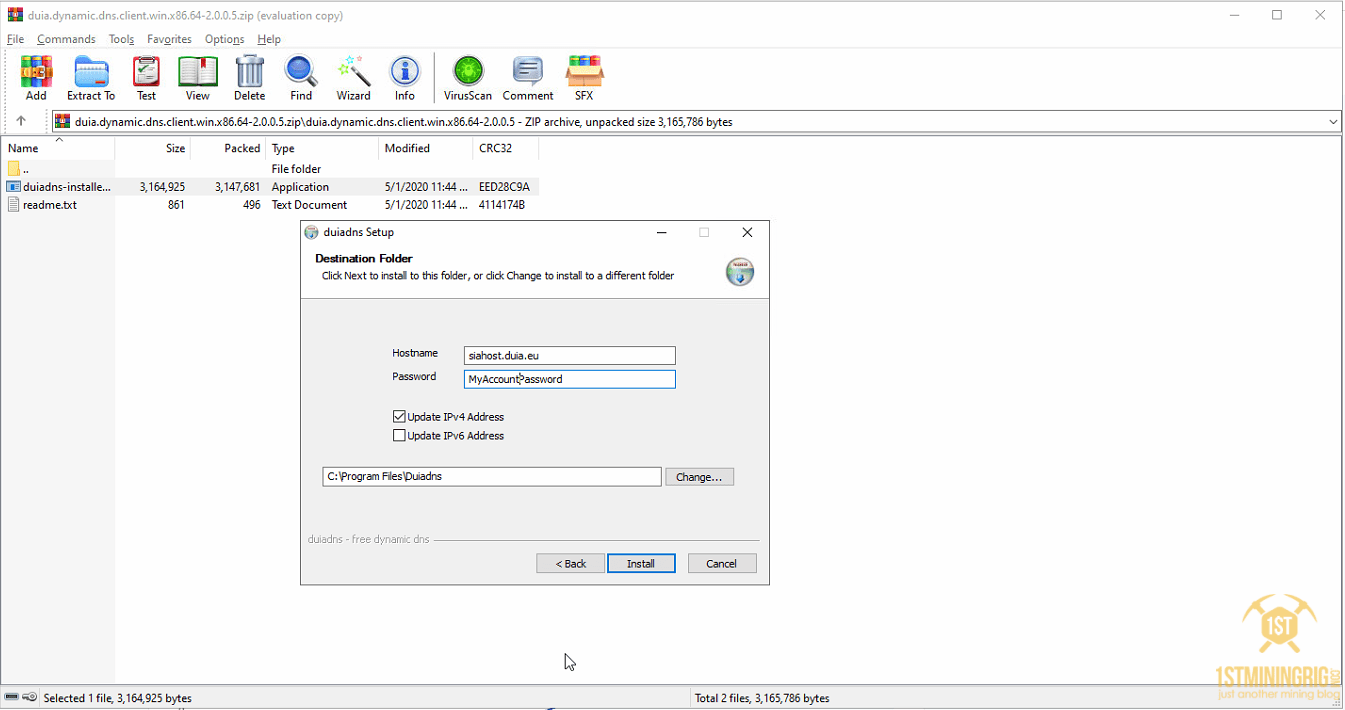Click Change... to pick another folder

[x=699, y=477]
